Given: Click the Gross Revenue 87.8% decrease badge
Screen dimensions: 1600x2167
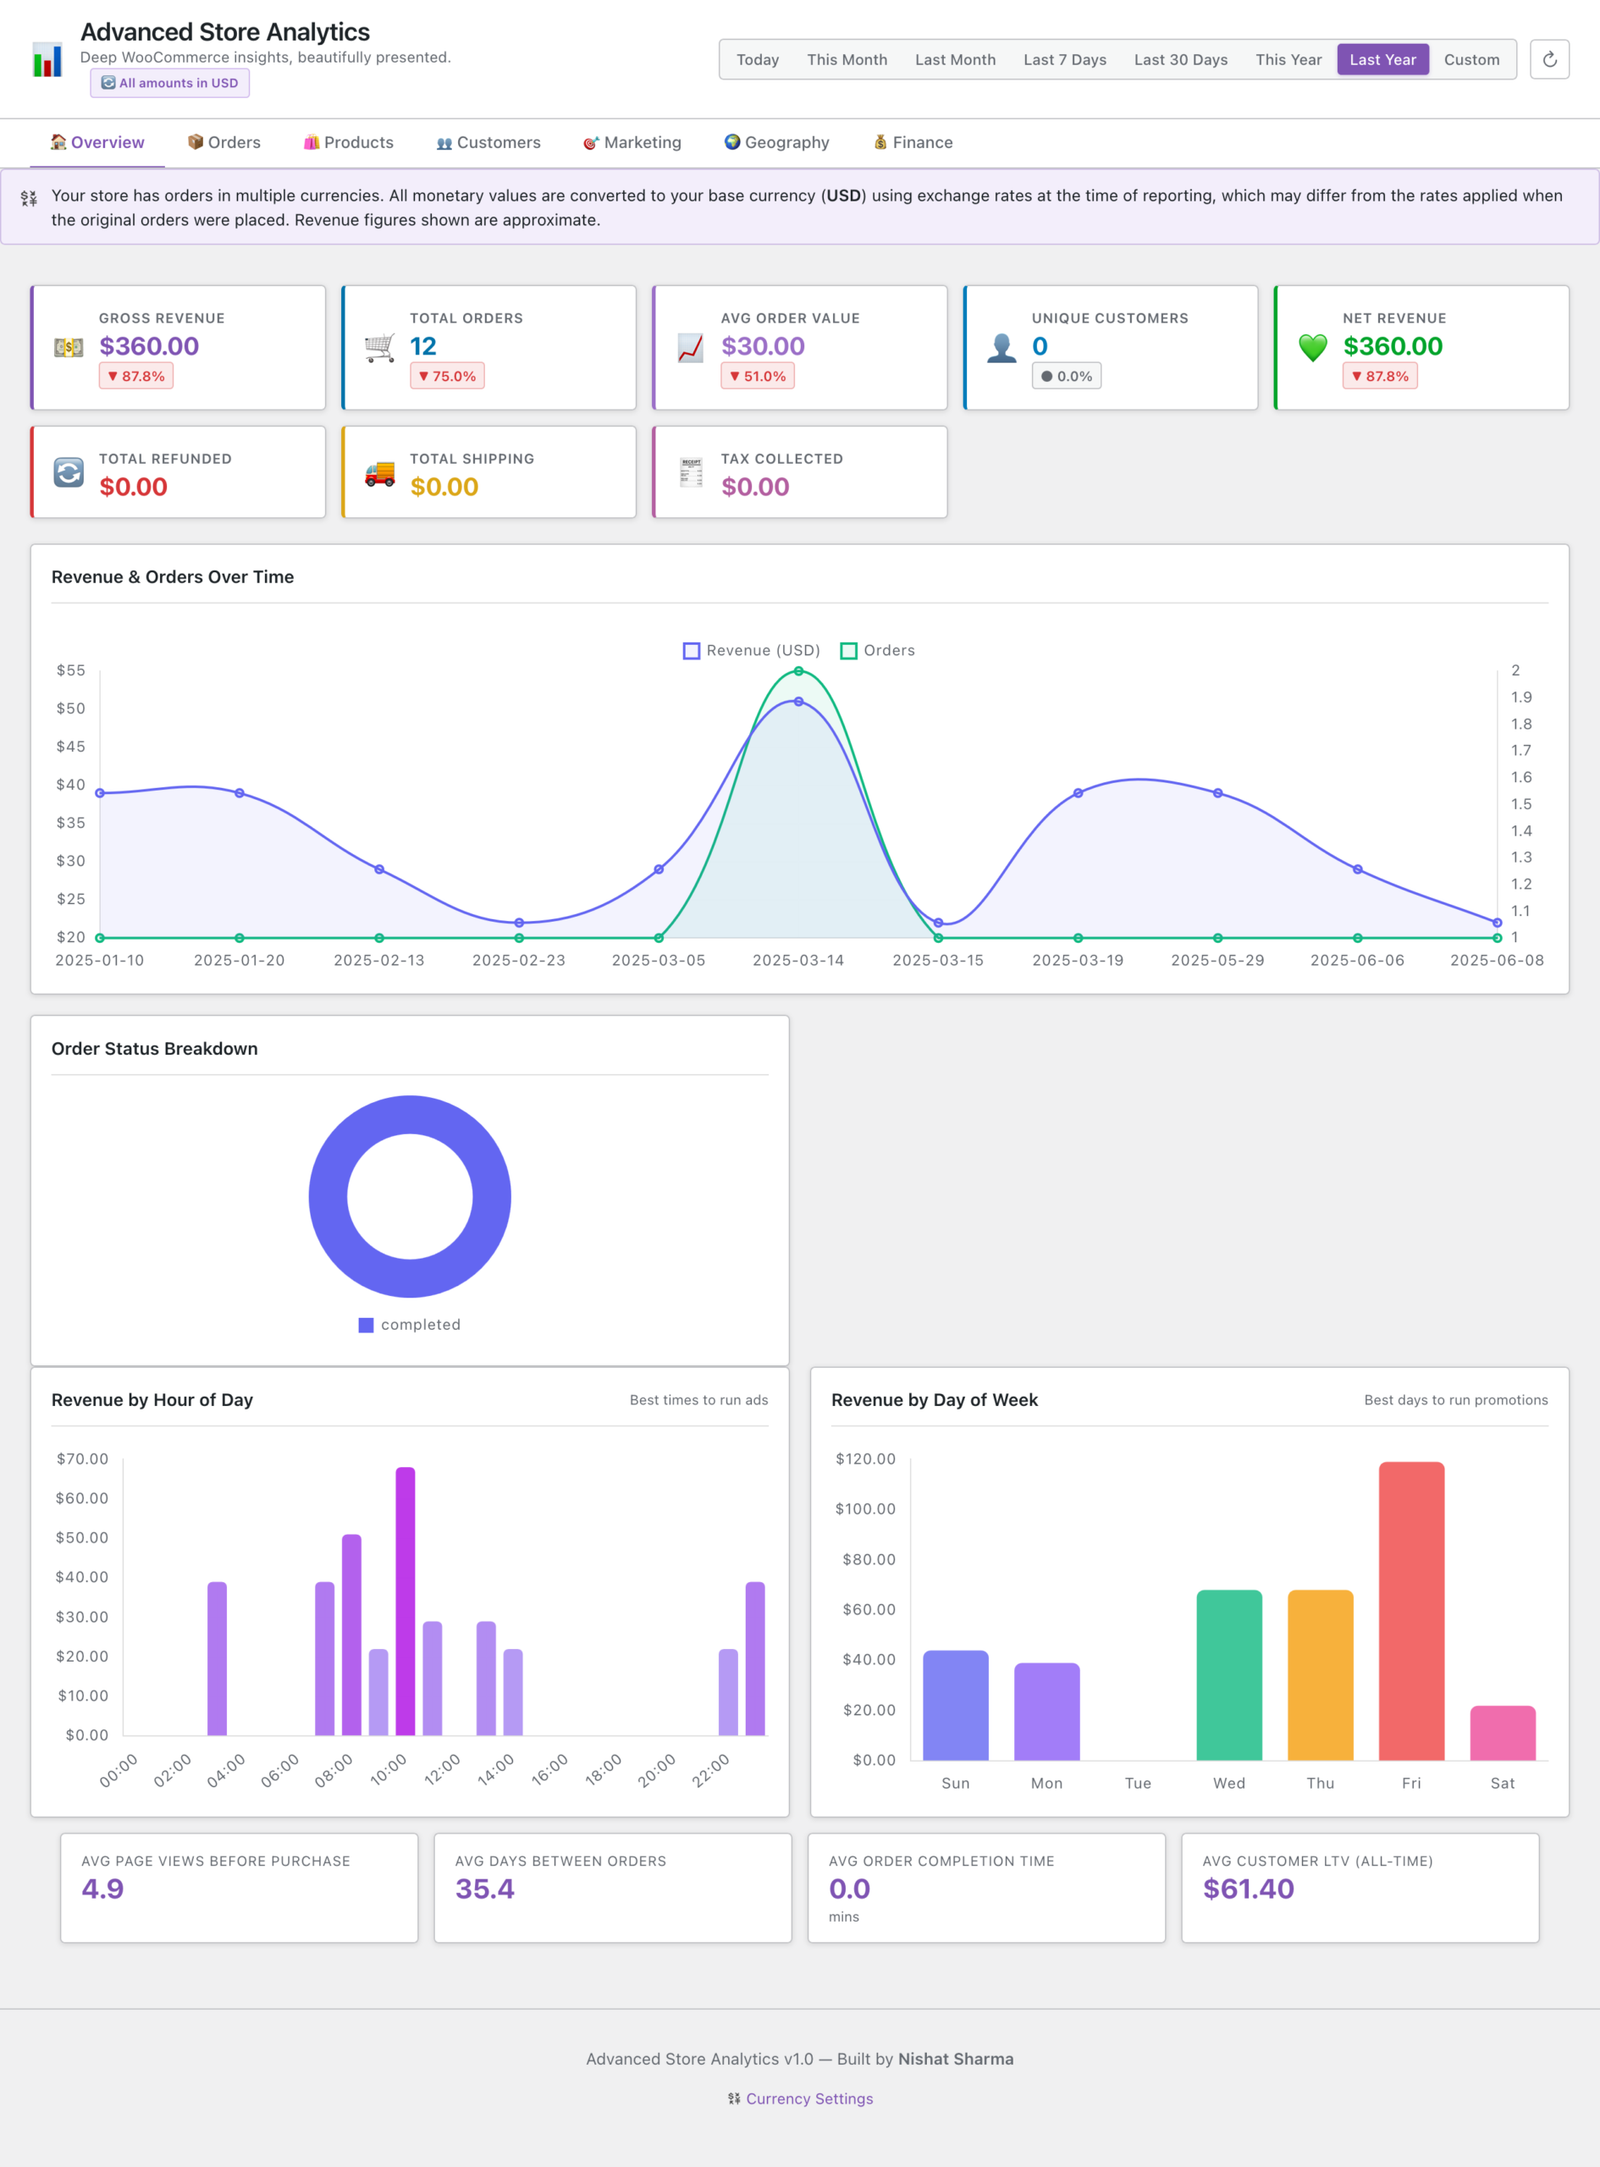Looking at the screenshot, I should pyautogui.click(x=136, y=376).
